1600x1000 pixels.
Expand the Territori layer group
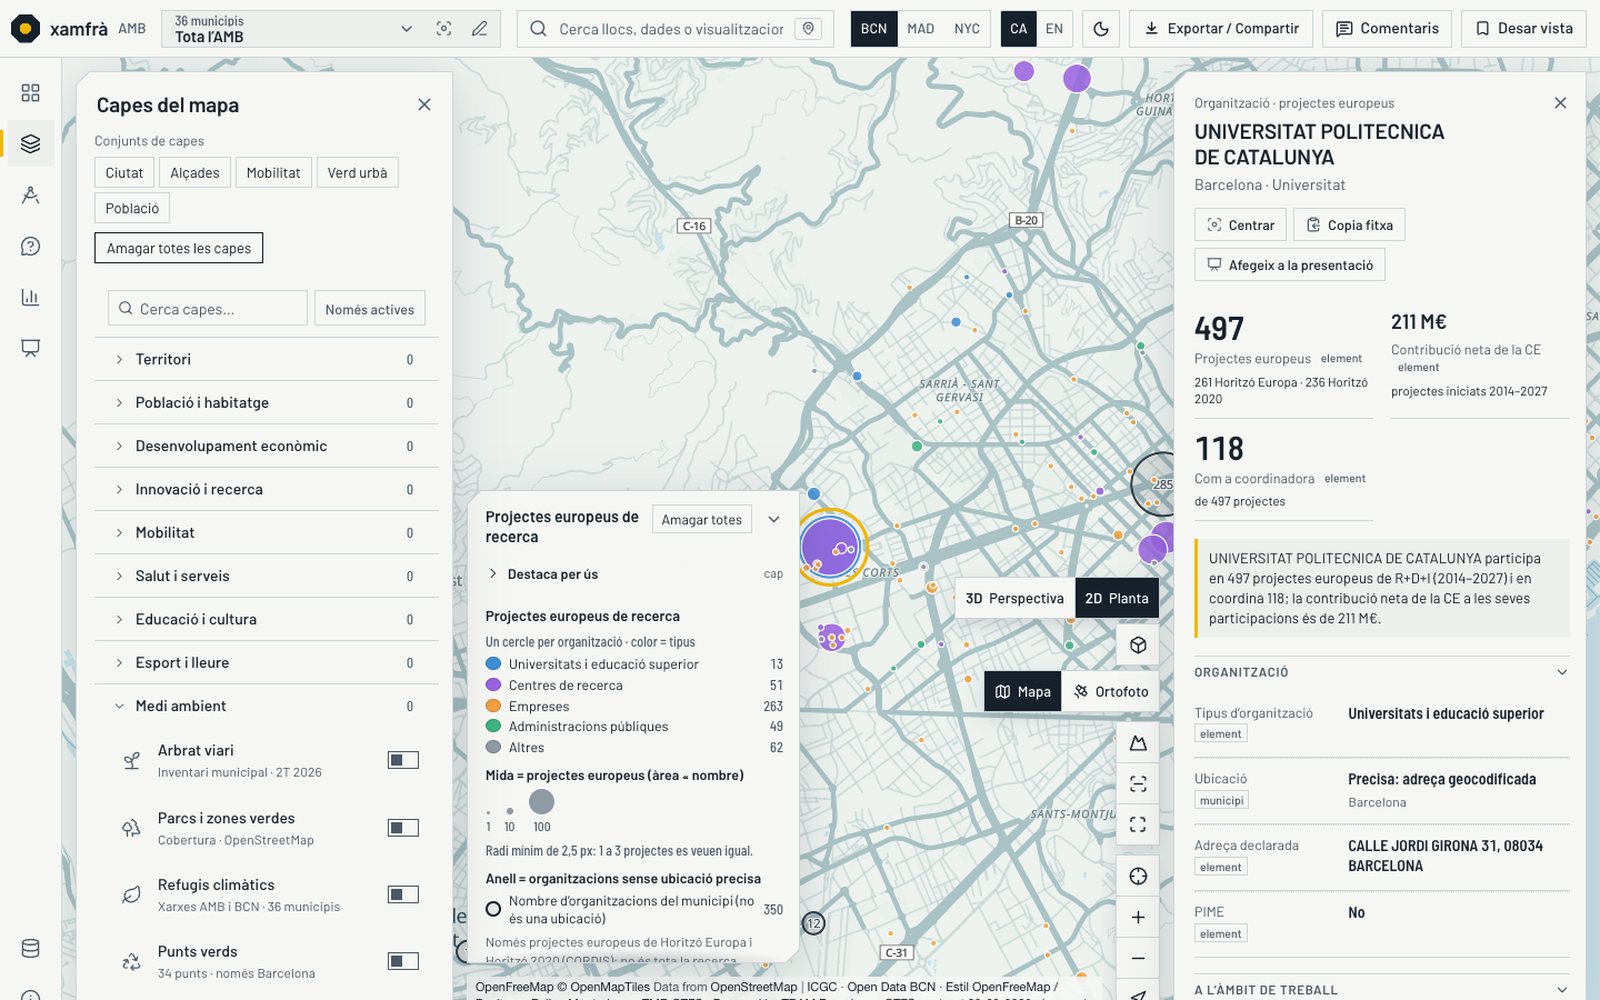point(266,359)
